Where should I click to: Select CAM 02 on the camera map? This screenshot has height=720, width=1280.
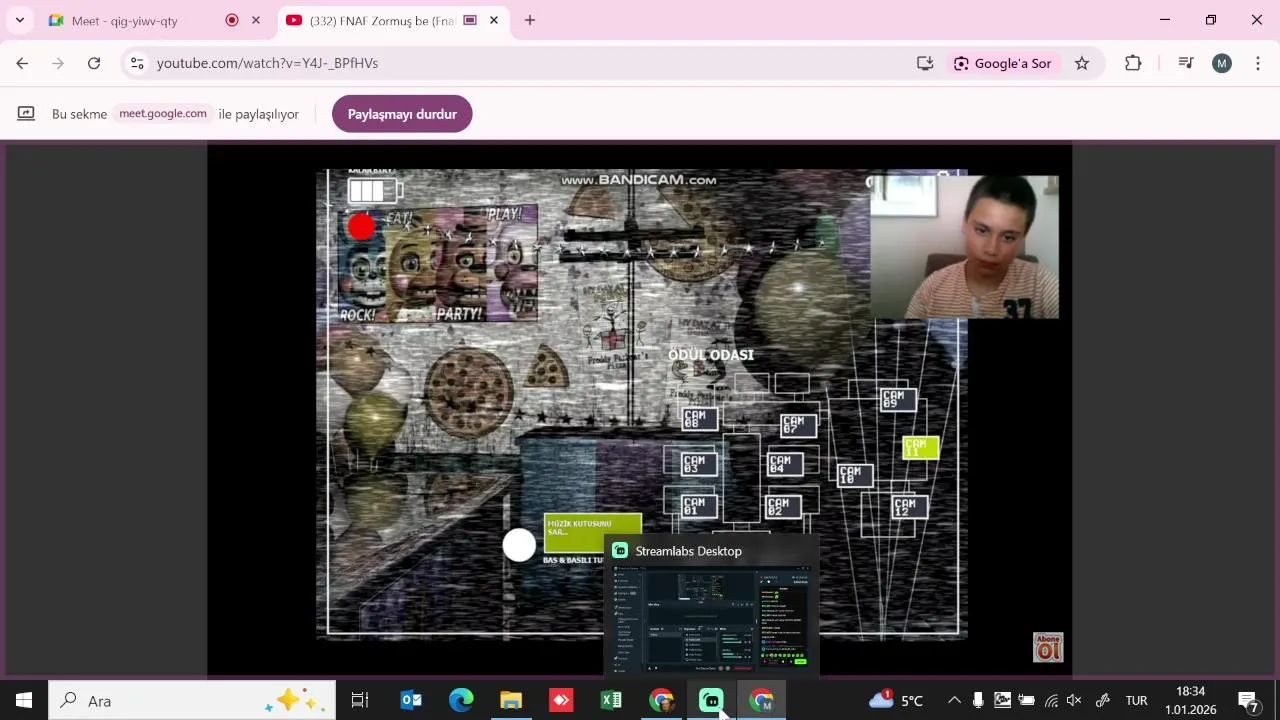[783, 507]
